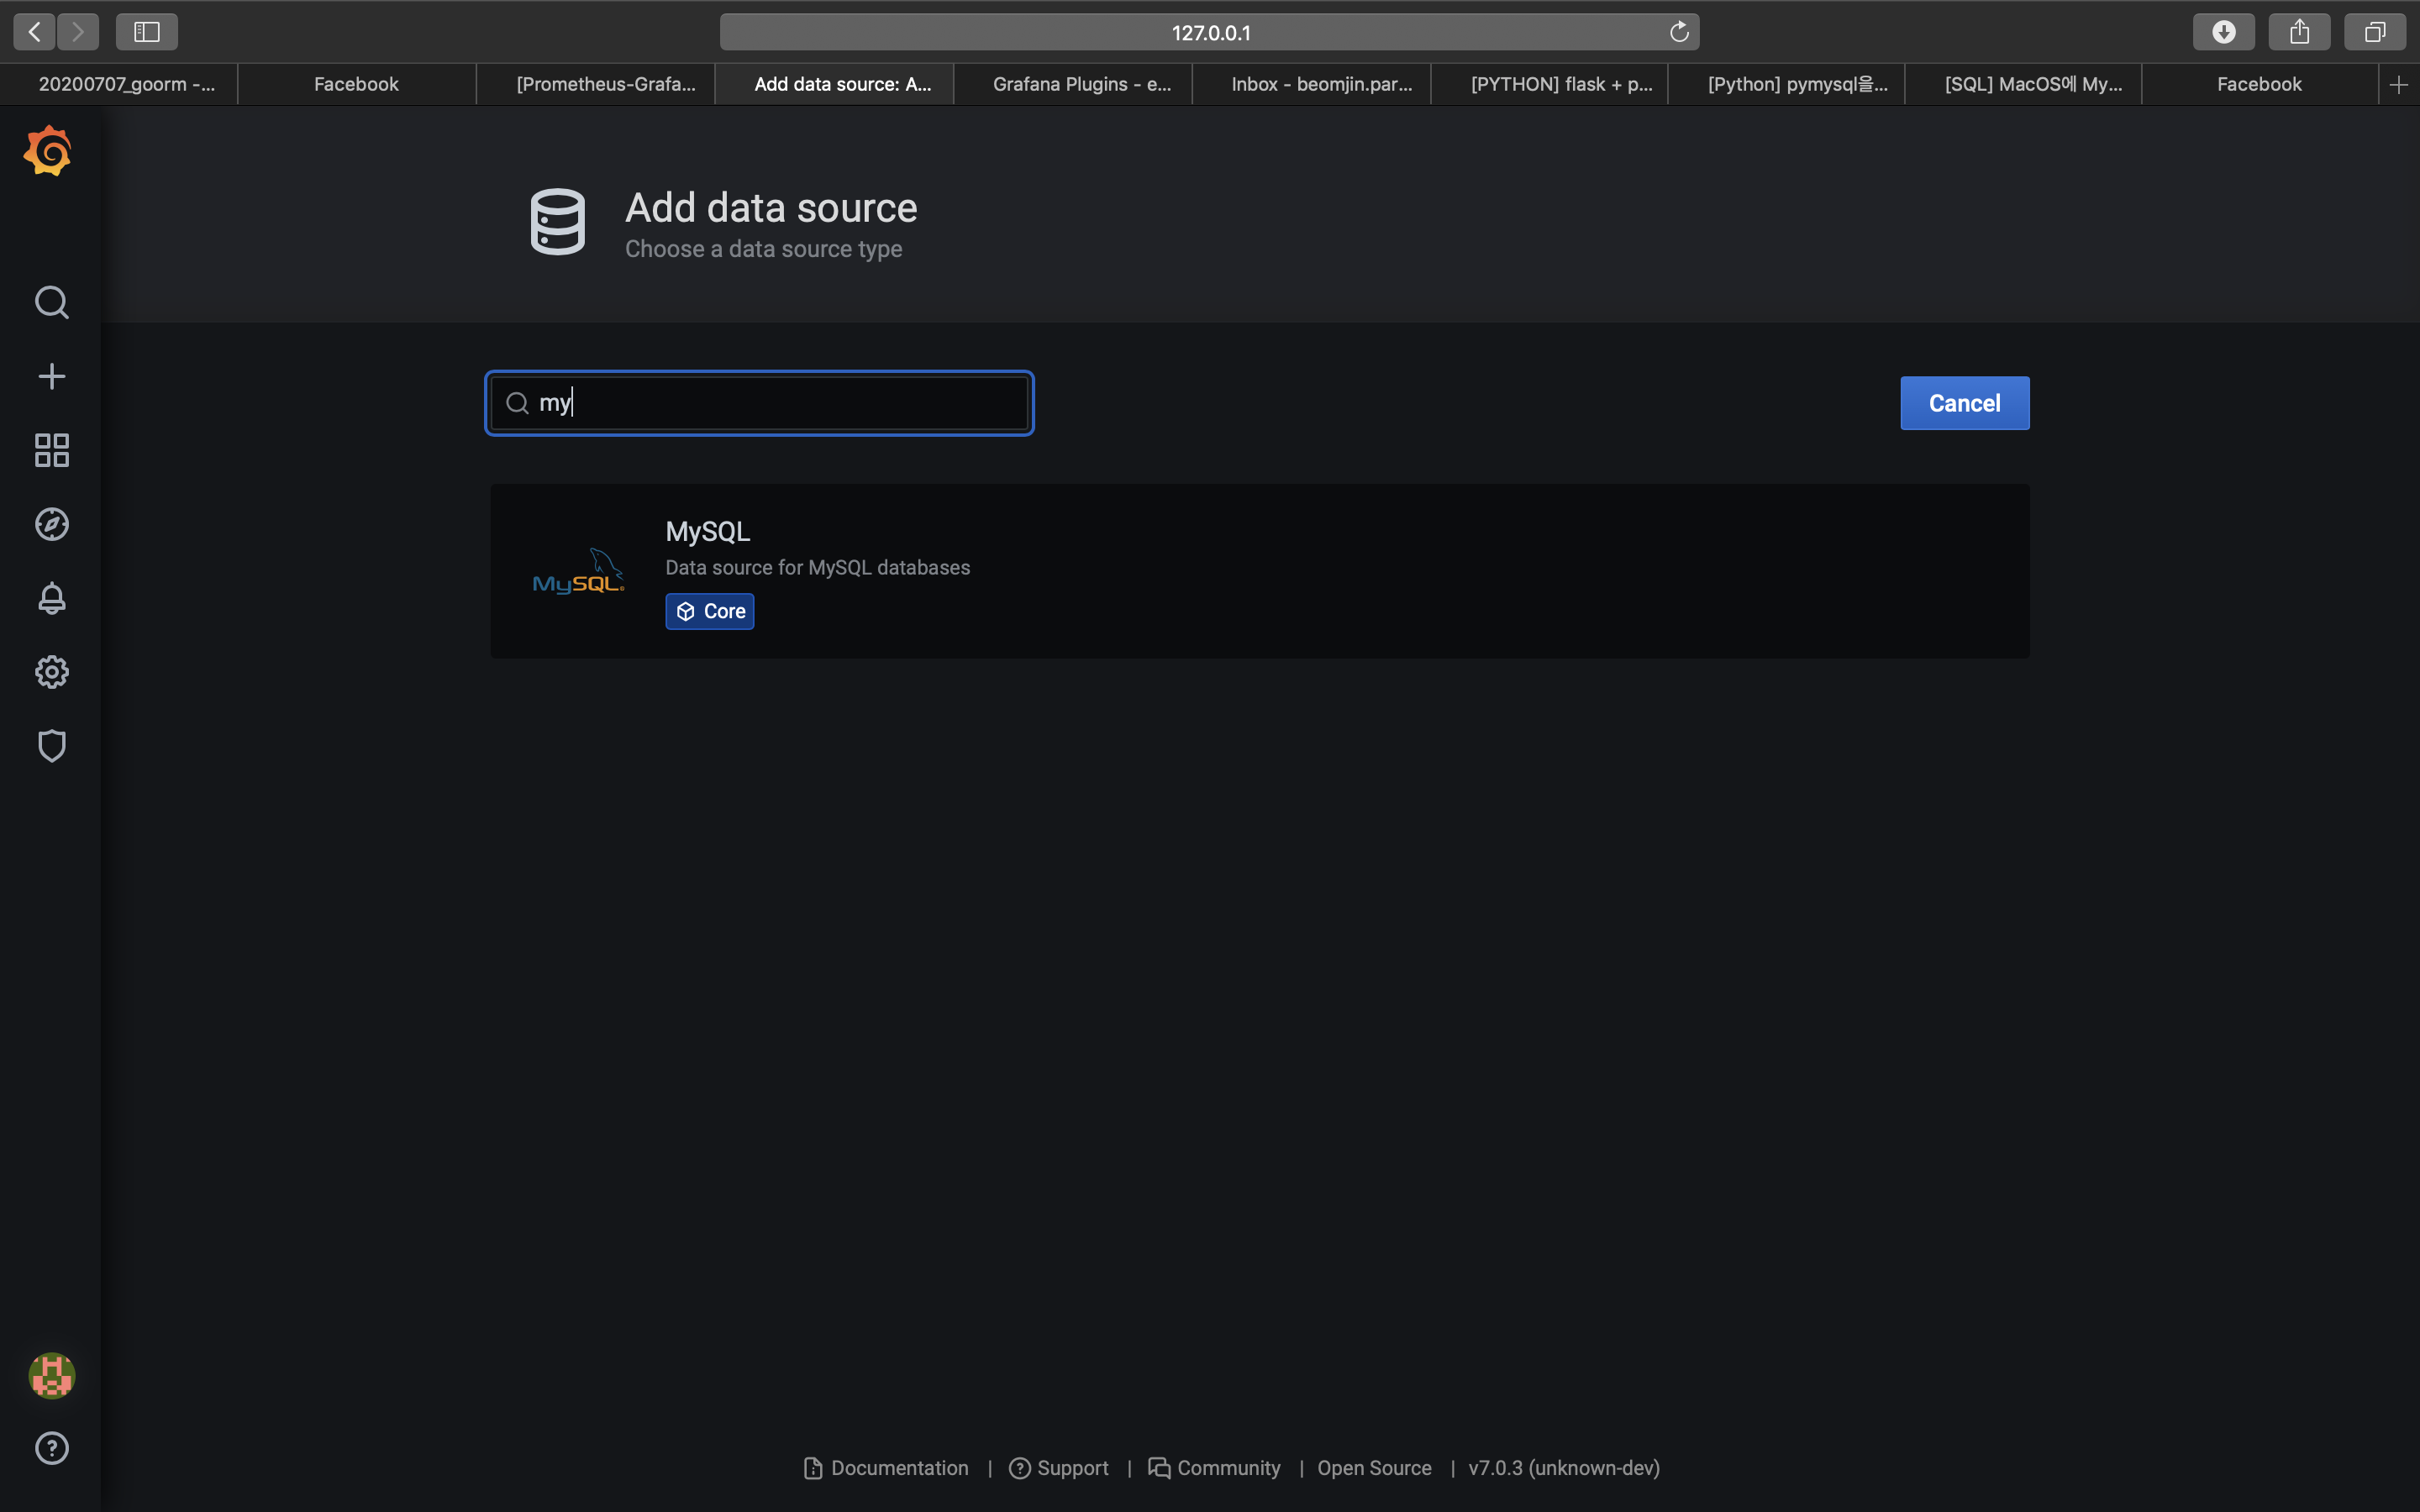This screenshot has height=1512, width=2420.
Task: Click the user avatar in sidebar
Action: point(51,1375)
